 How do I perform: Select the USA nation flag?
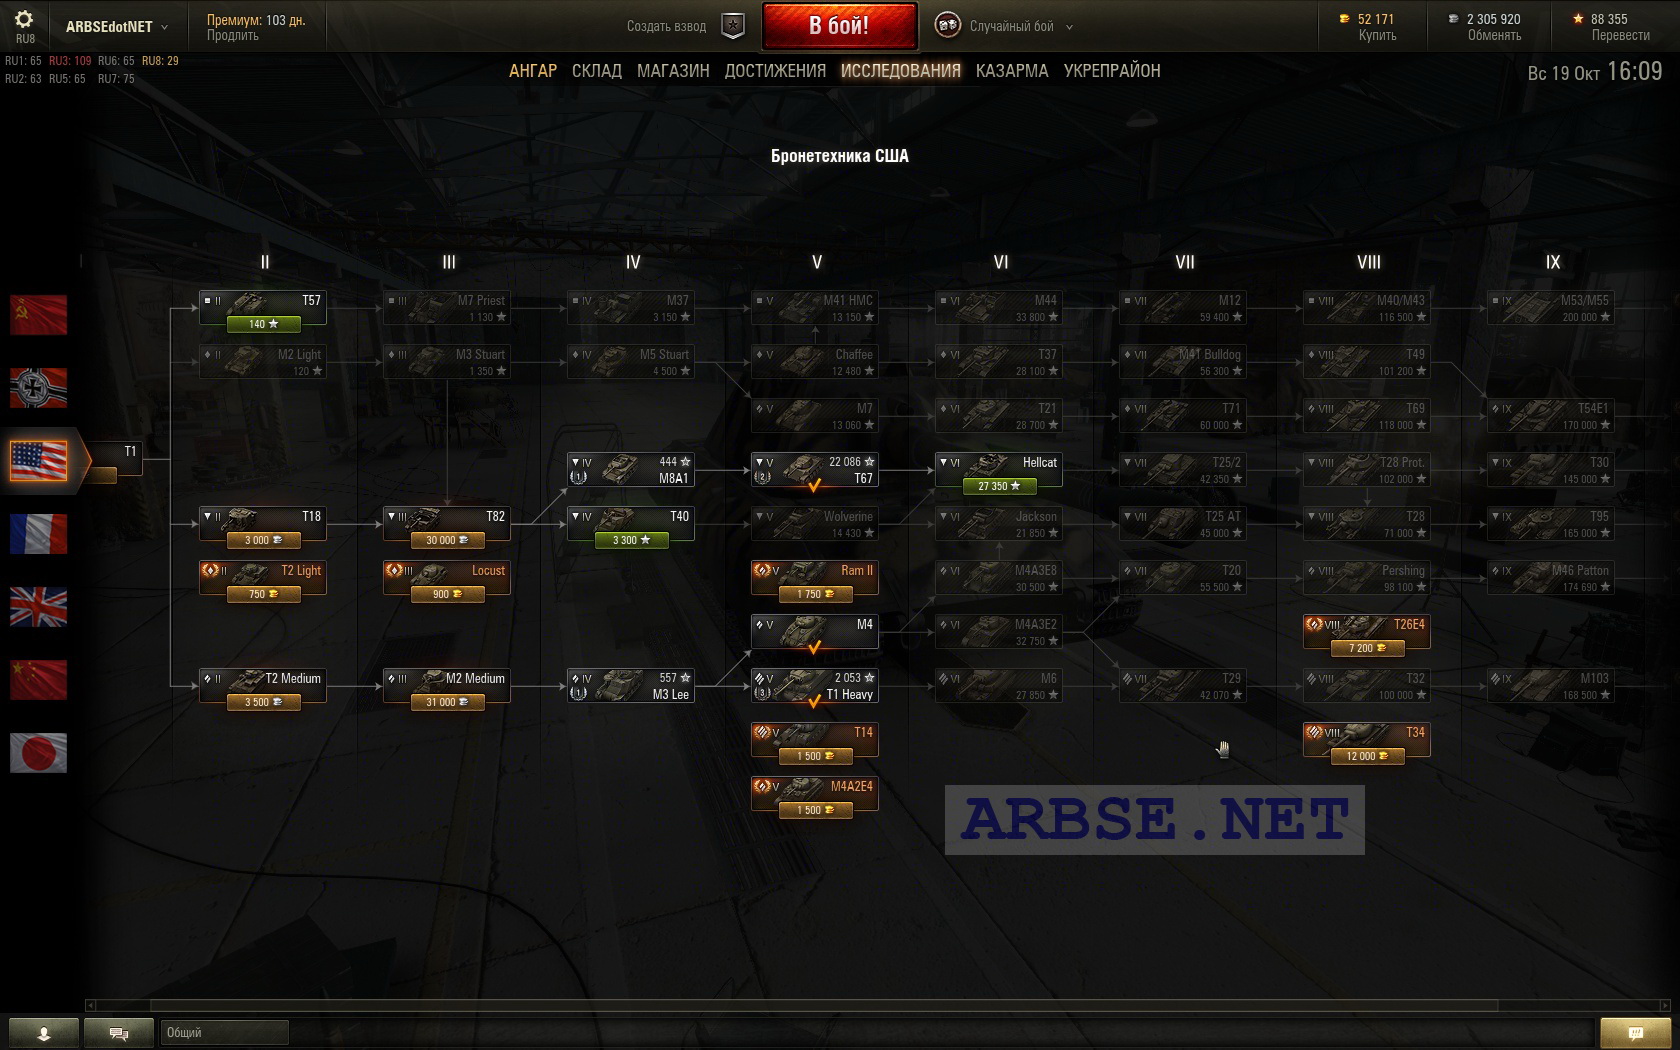click(38, 461)
